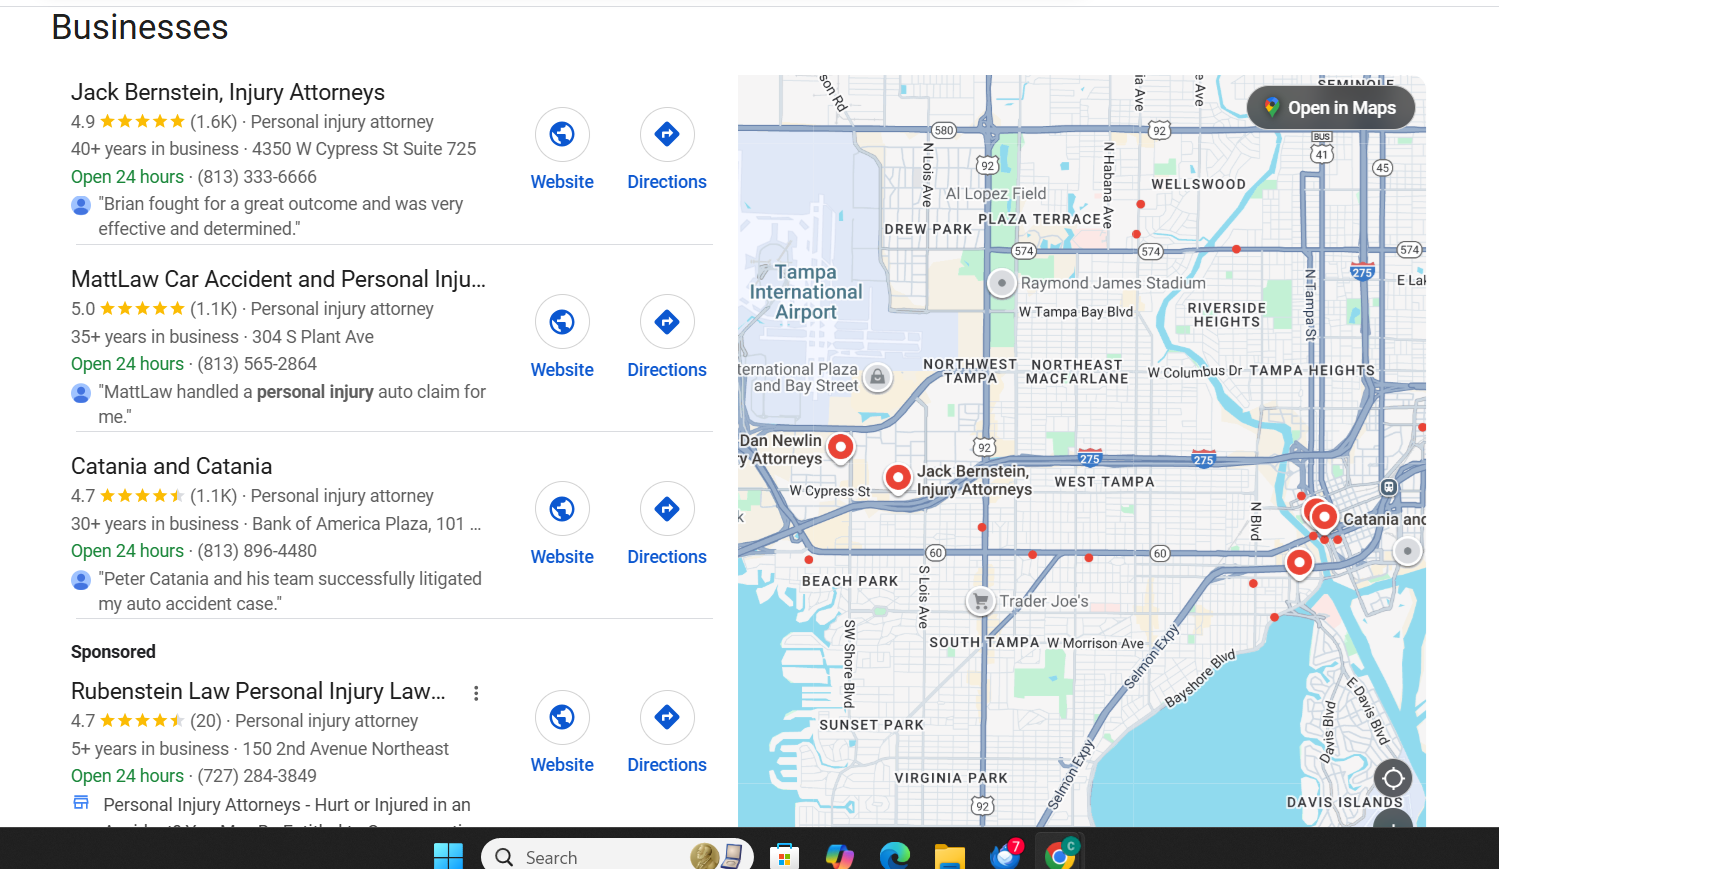Open Jack Bernstein, Injury Attorneys listing title
The height and width of the screenshot is (869, 1716).
tap(227, 92)
